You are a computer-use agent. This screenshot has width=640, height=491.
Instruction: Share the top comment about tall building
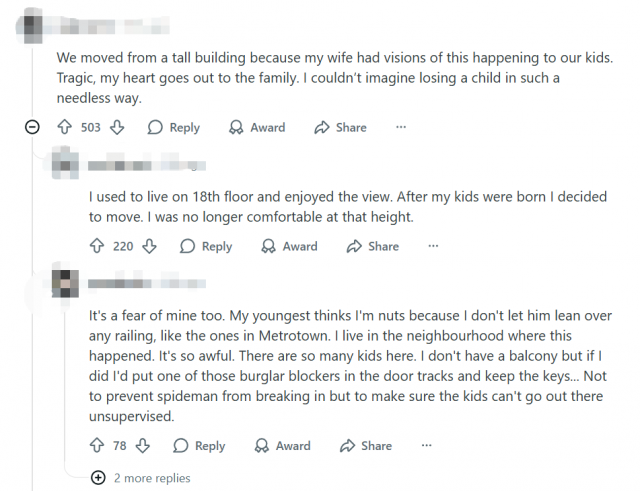click(x=340, y=127)
